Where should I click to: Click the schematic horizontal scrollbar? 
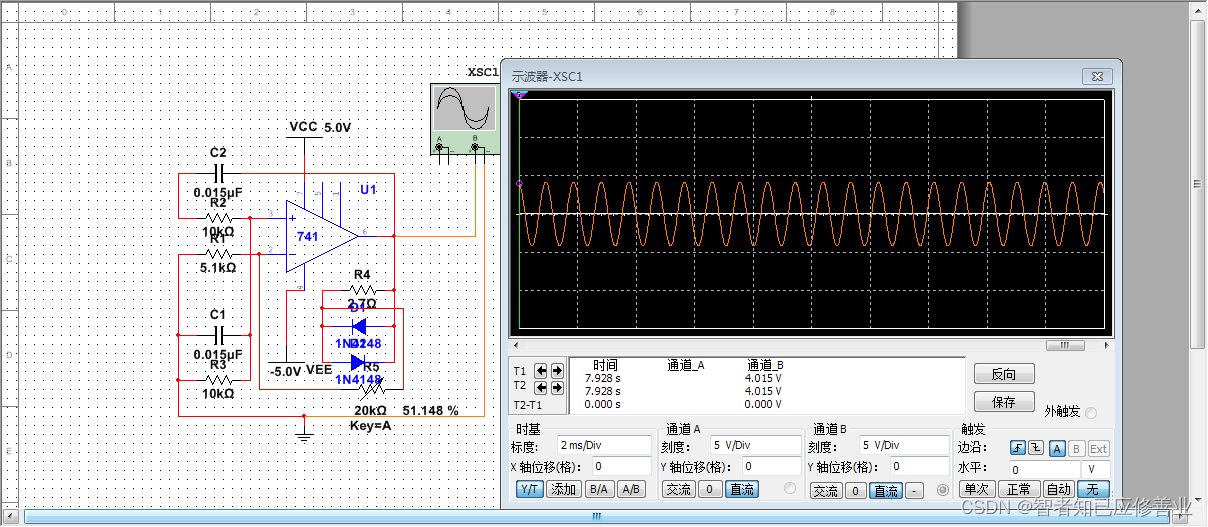(x=597, y=516)
